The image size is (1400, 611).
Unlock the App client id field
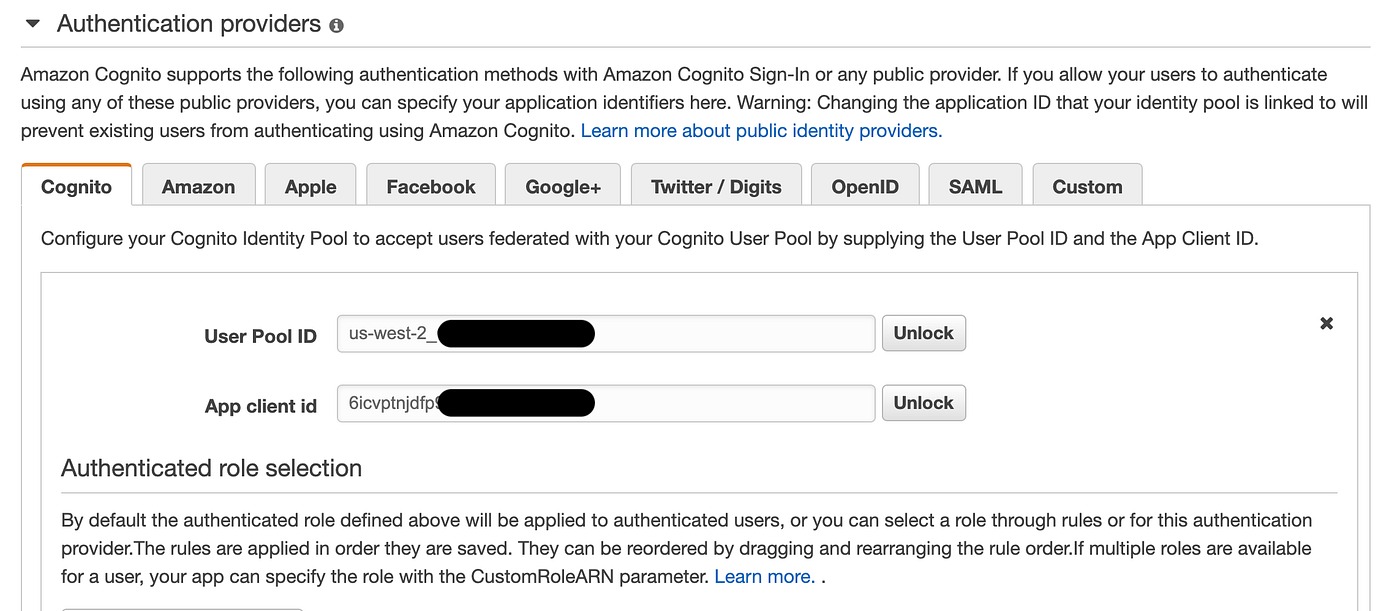(923, 403)
